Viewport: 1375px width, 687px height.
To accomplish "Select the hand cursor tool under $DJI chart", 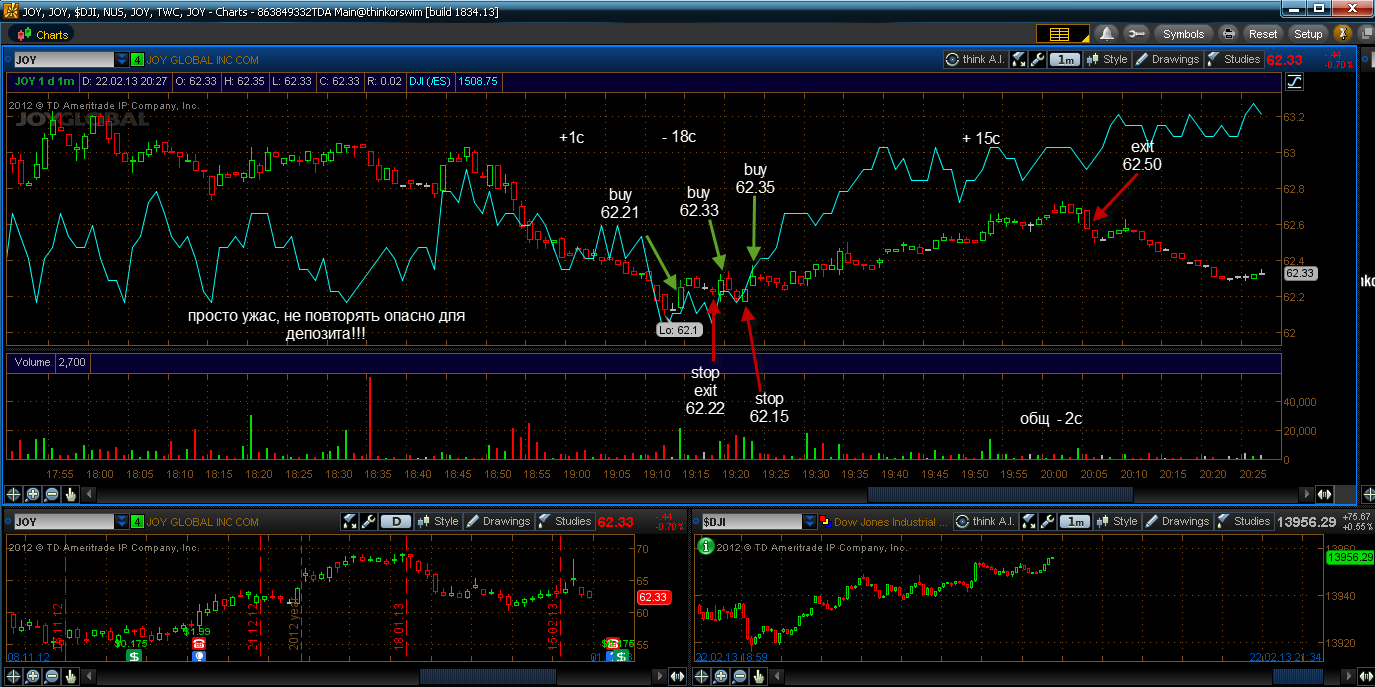I will point(760,676).
